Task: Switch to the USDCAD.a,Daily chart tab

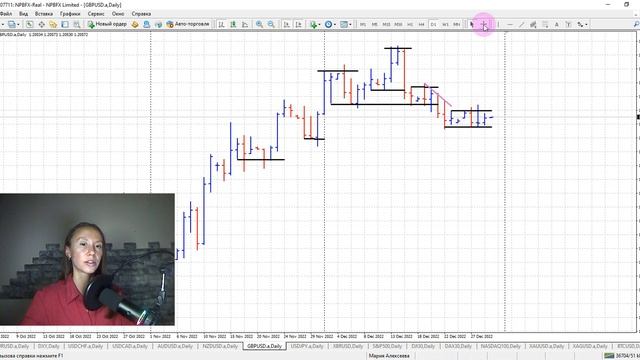Action: click(130, 346)
